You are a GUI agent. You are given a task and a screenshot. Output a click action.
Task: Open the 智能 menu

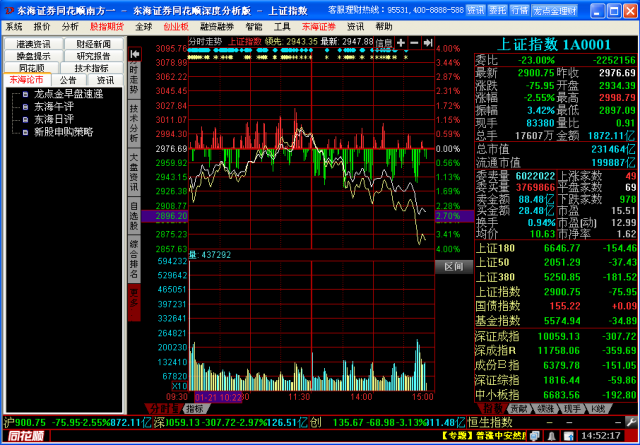pos(254,27)
